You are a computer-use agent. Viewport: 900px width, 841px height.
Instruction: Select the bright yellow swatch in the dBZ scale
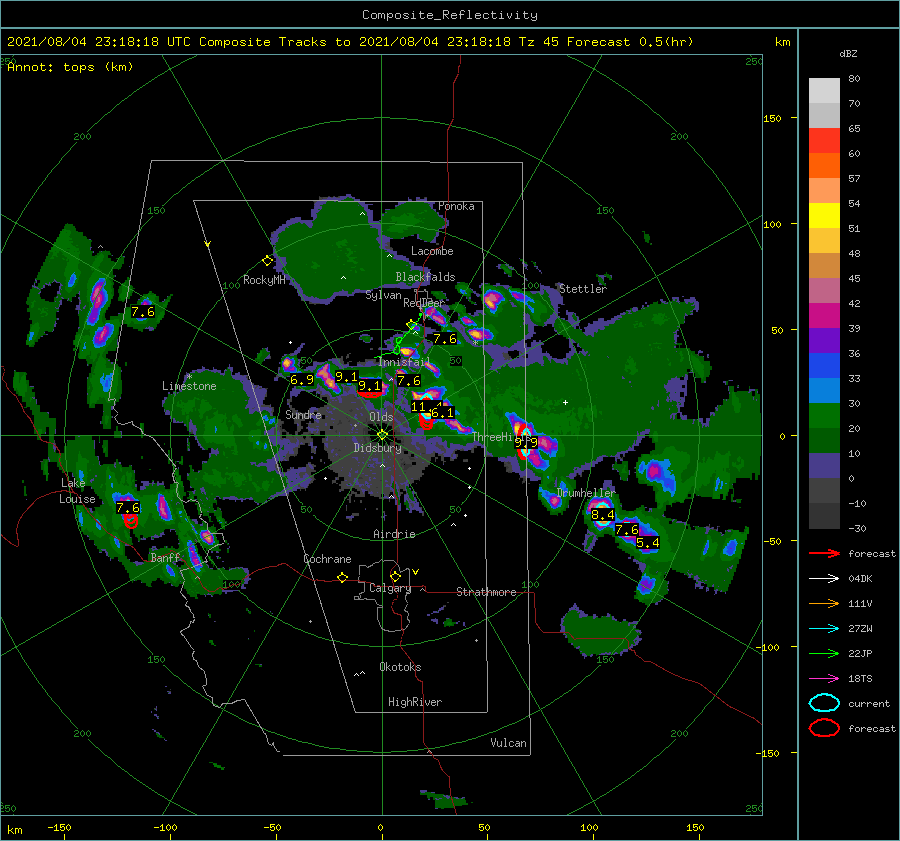point(824,216)
